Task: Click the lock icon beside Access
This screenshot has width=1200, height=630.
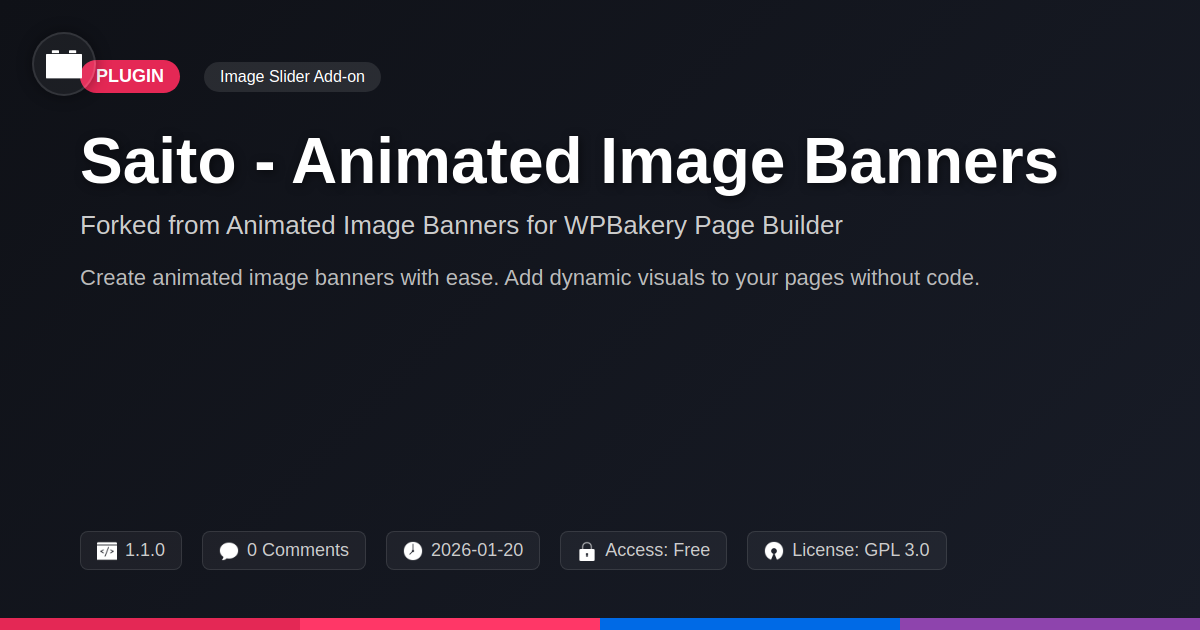Action: [x=587, y=551]
